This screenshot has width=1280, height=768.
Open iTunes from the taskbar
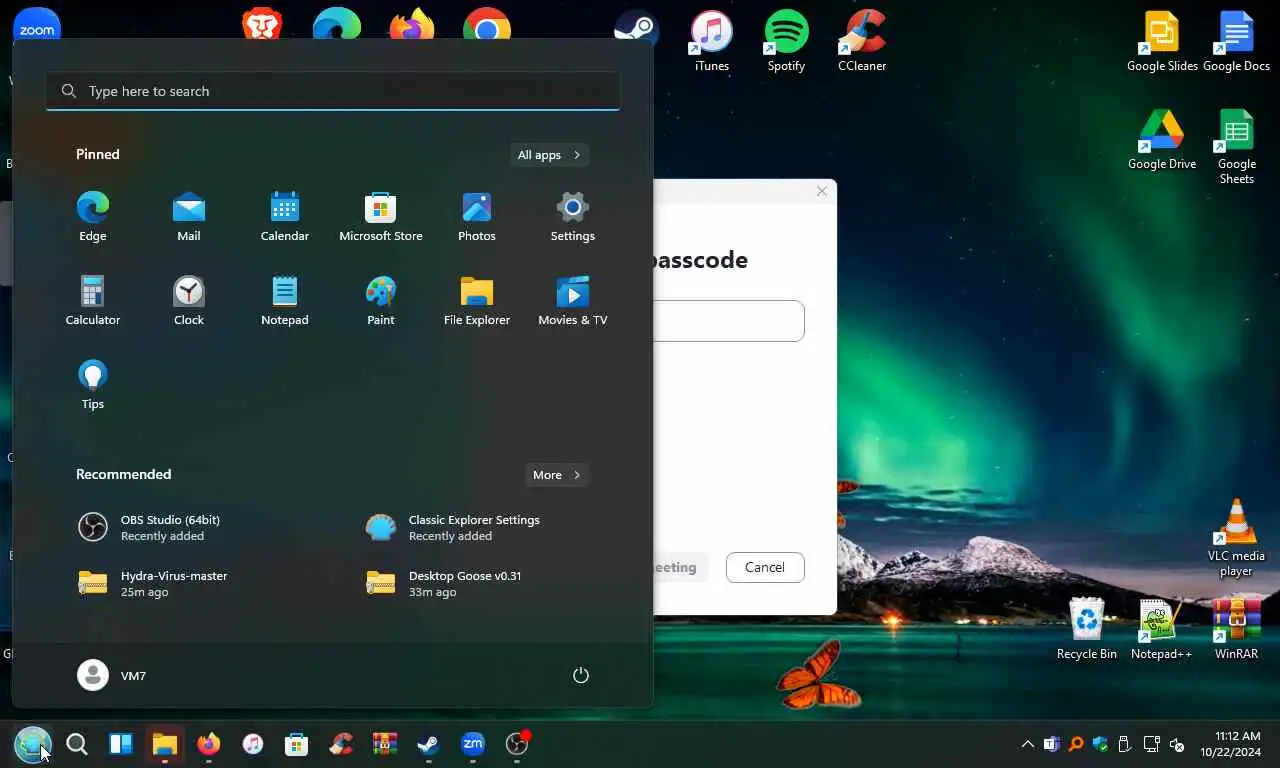point(252,744)
